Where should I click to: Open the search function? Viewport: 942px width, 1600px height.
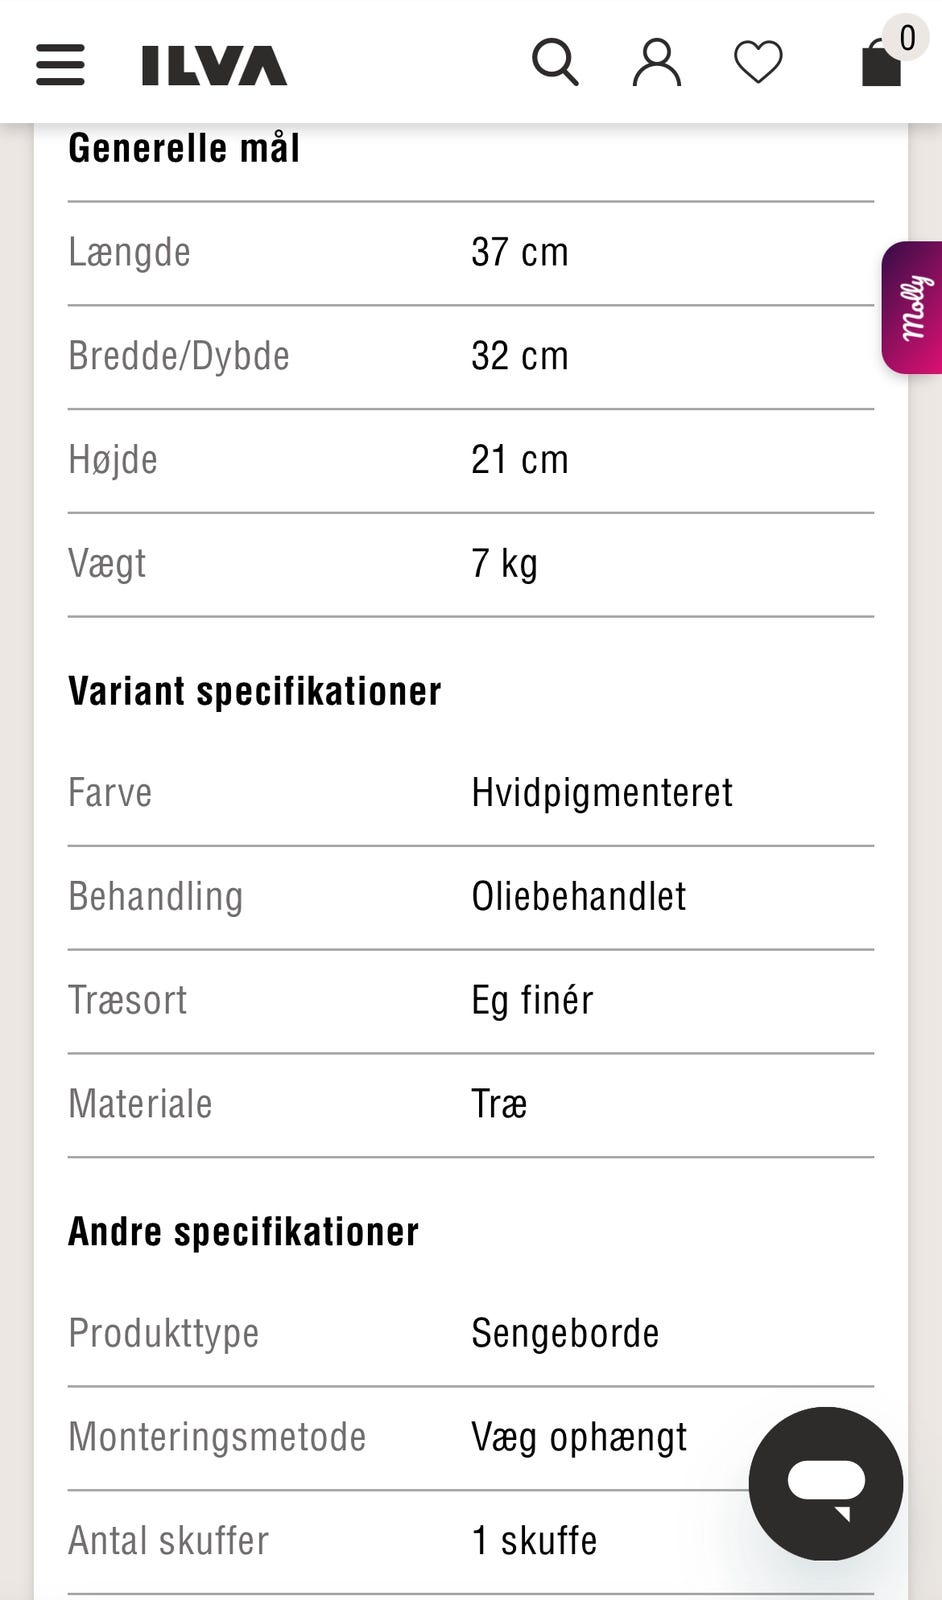tap(555, 62)
